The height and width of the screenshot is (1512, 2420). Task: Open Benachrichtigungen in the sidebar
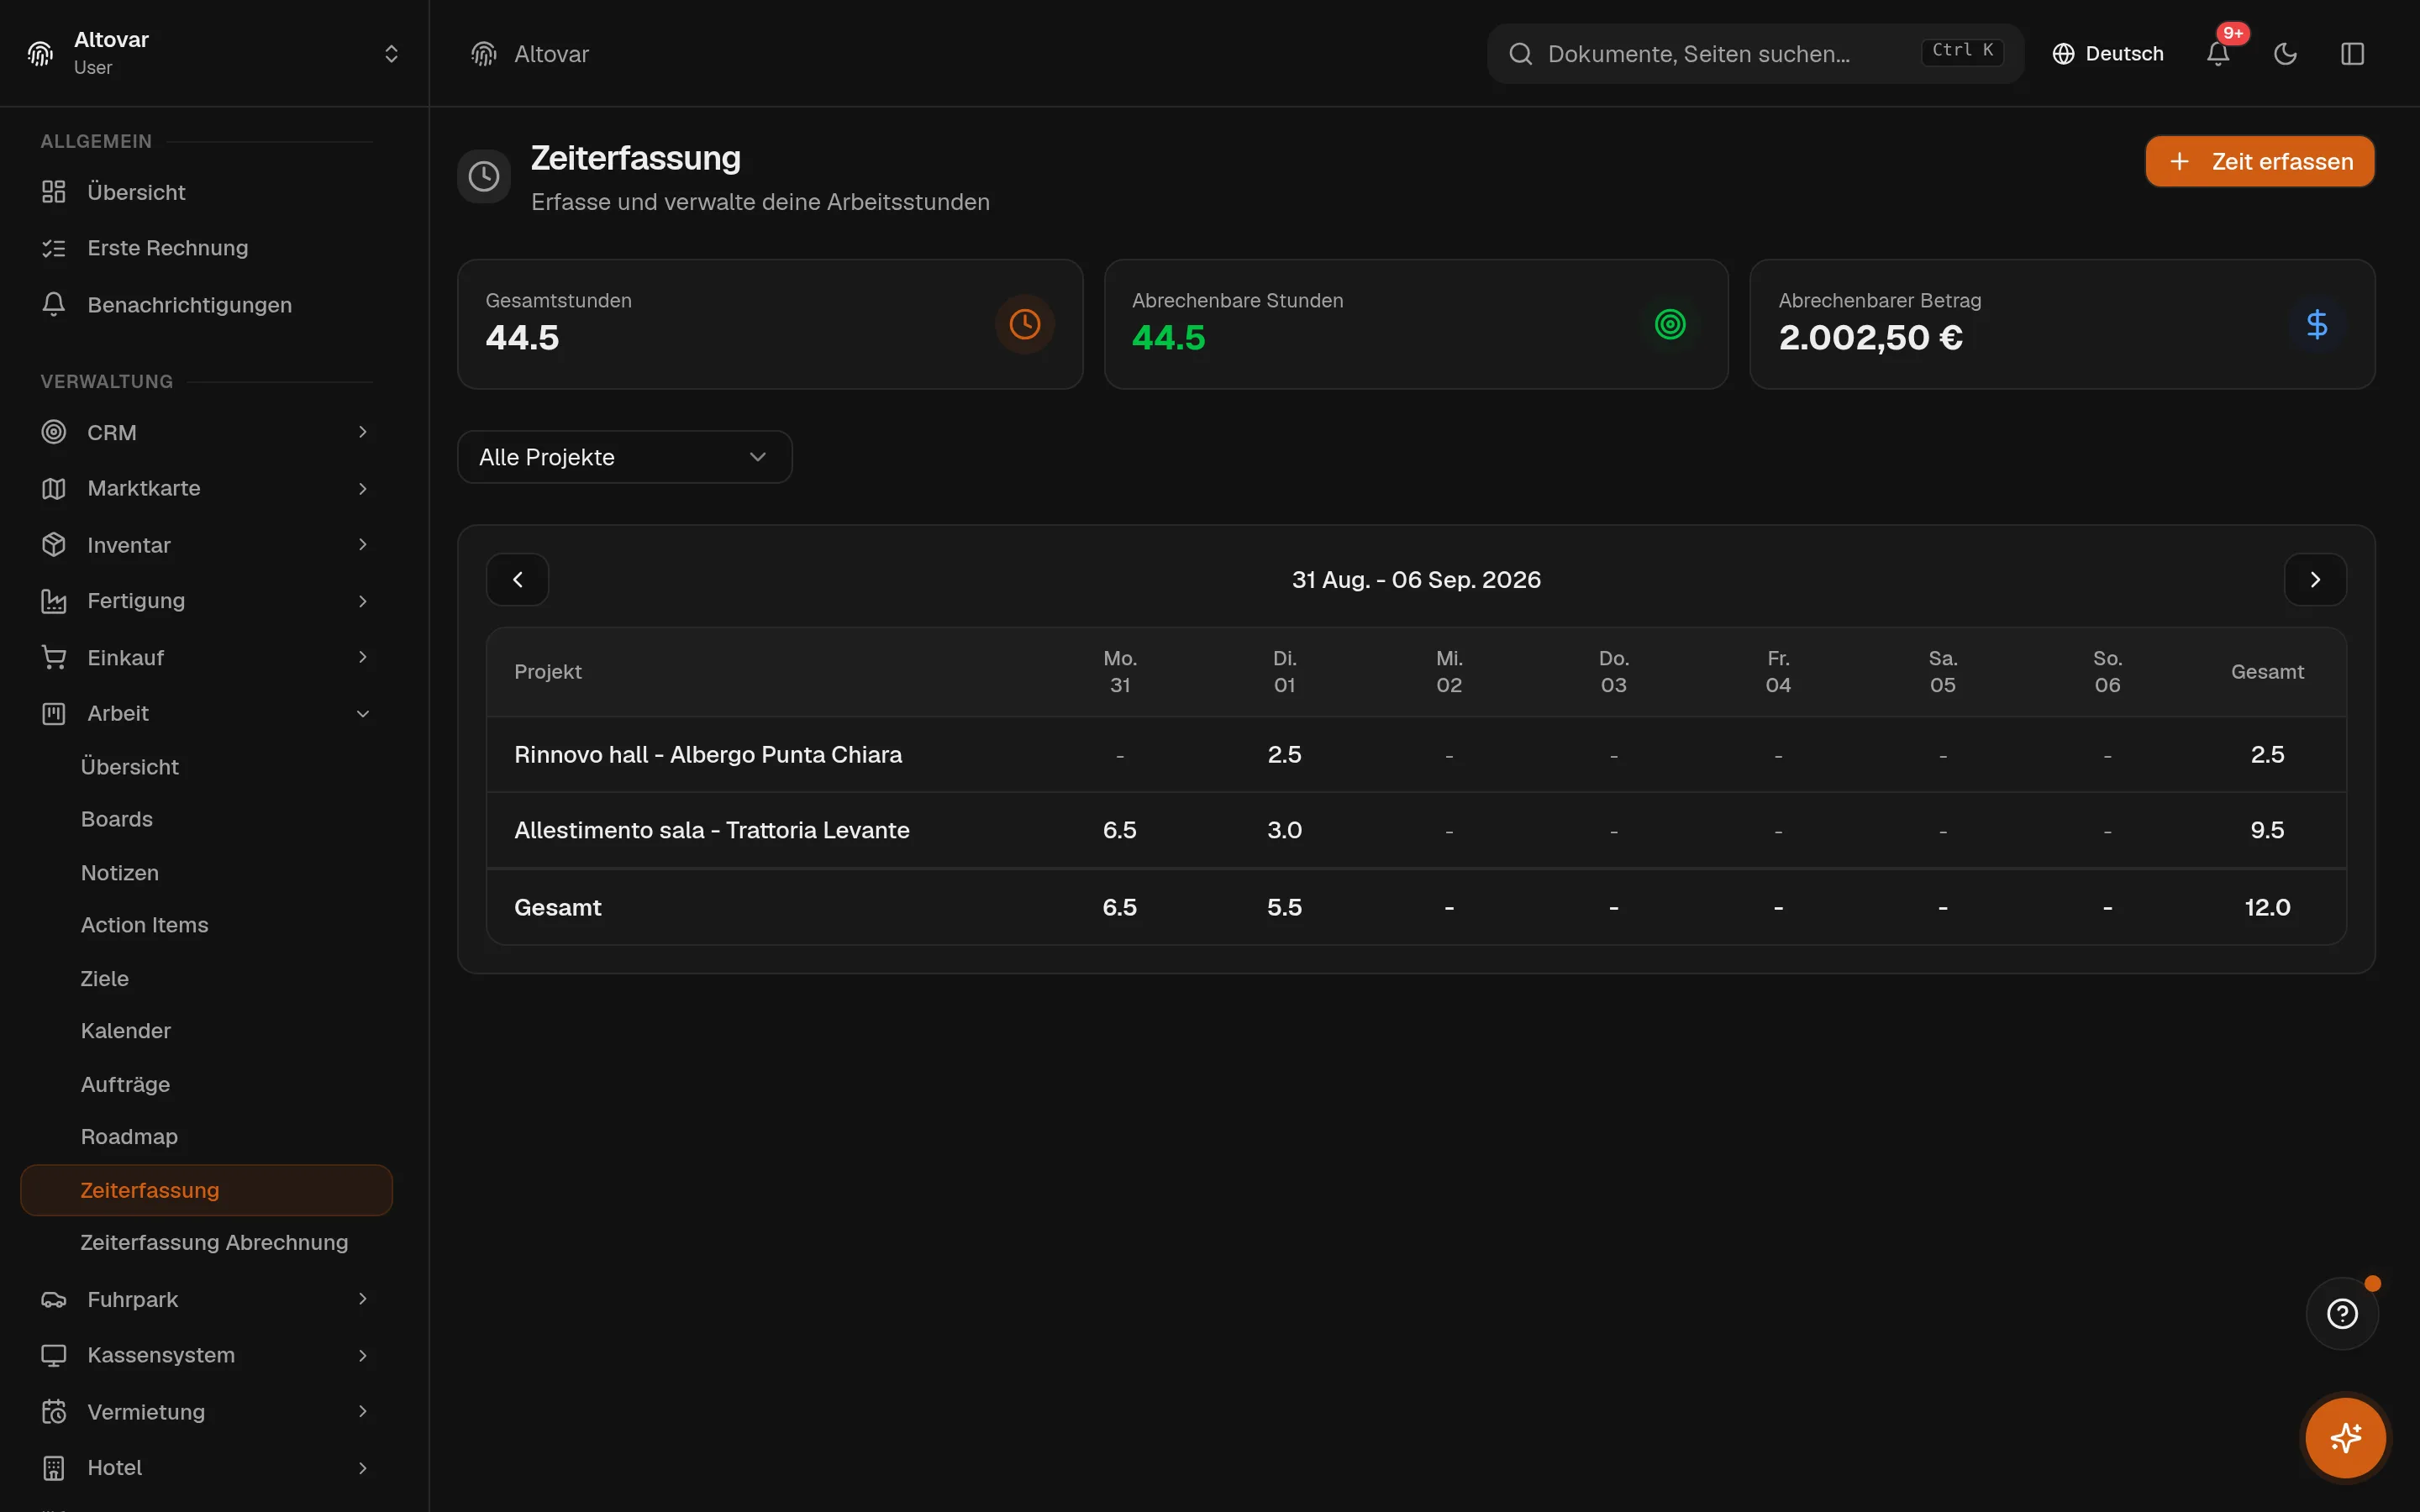pos(206,305)
